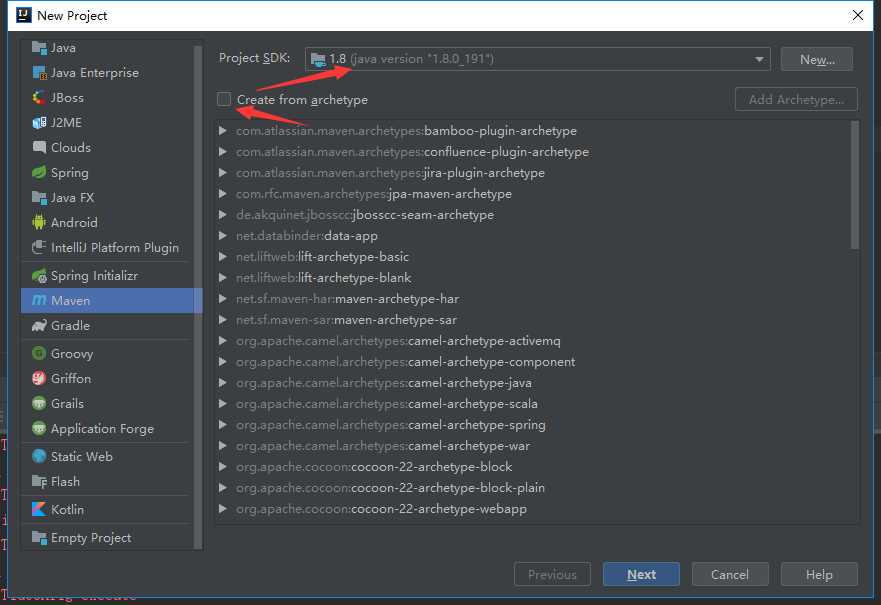This screenshot has height=605, width=881.
Task: Click the Static Web globe icon
Action: 39,456
